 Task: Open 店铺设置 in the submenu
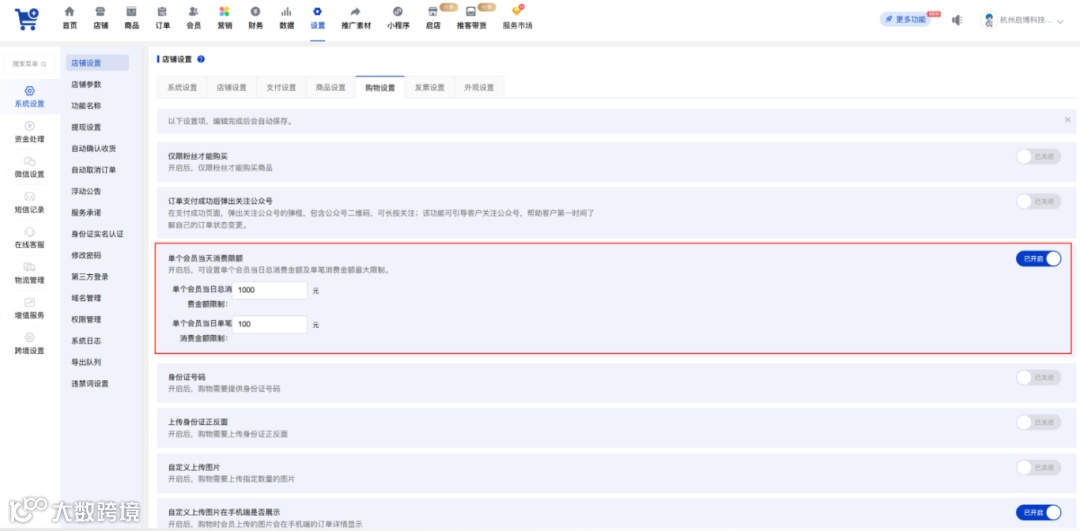click(x=97, y=63)
